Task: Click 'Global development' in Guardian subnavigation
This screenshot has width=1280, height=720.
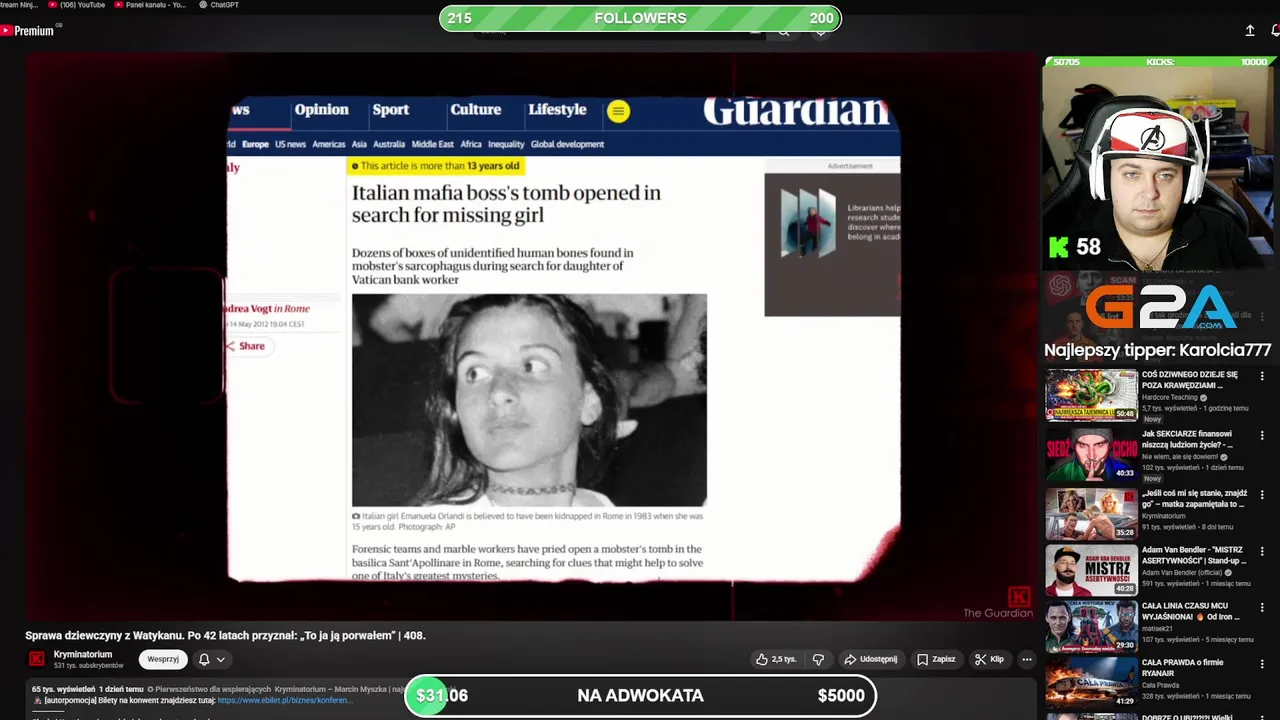Action: pos(567,144)
